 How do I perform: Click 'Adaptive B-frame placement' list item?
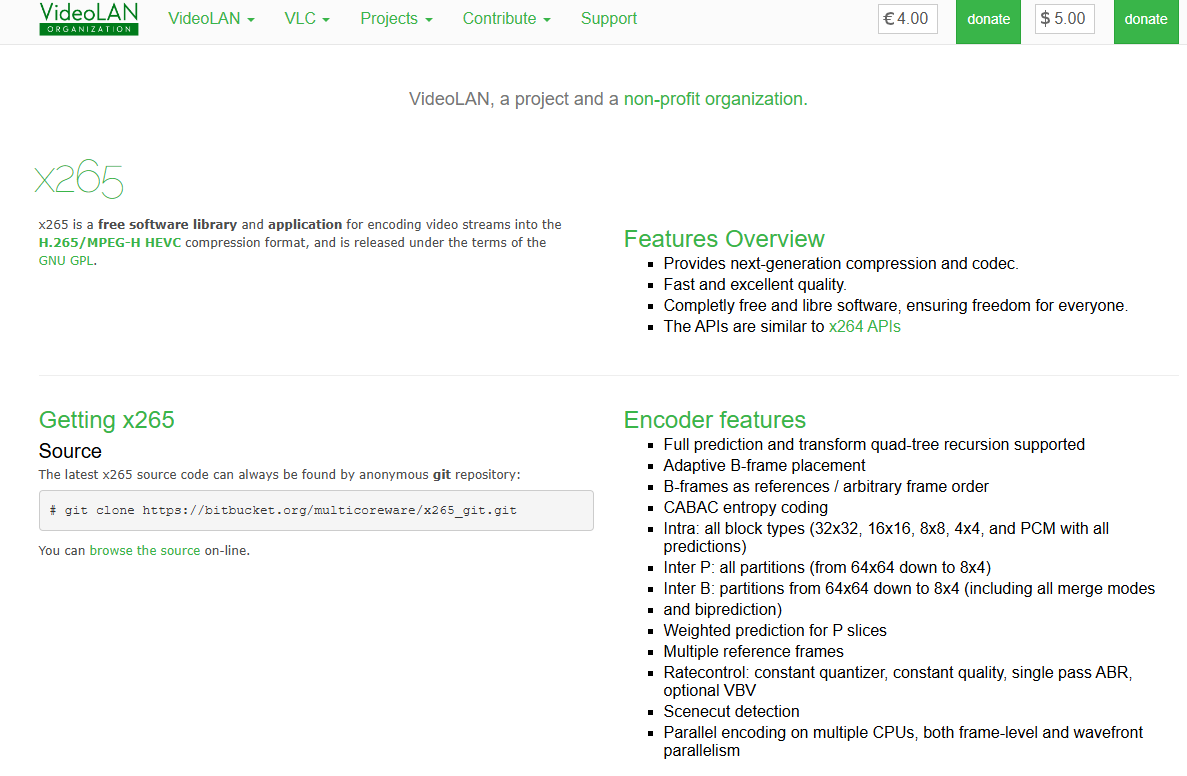point(765,466)
